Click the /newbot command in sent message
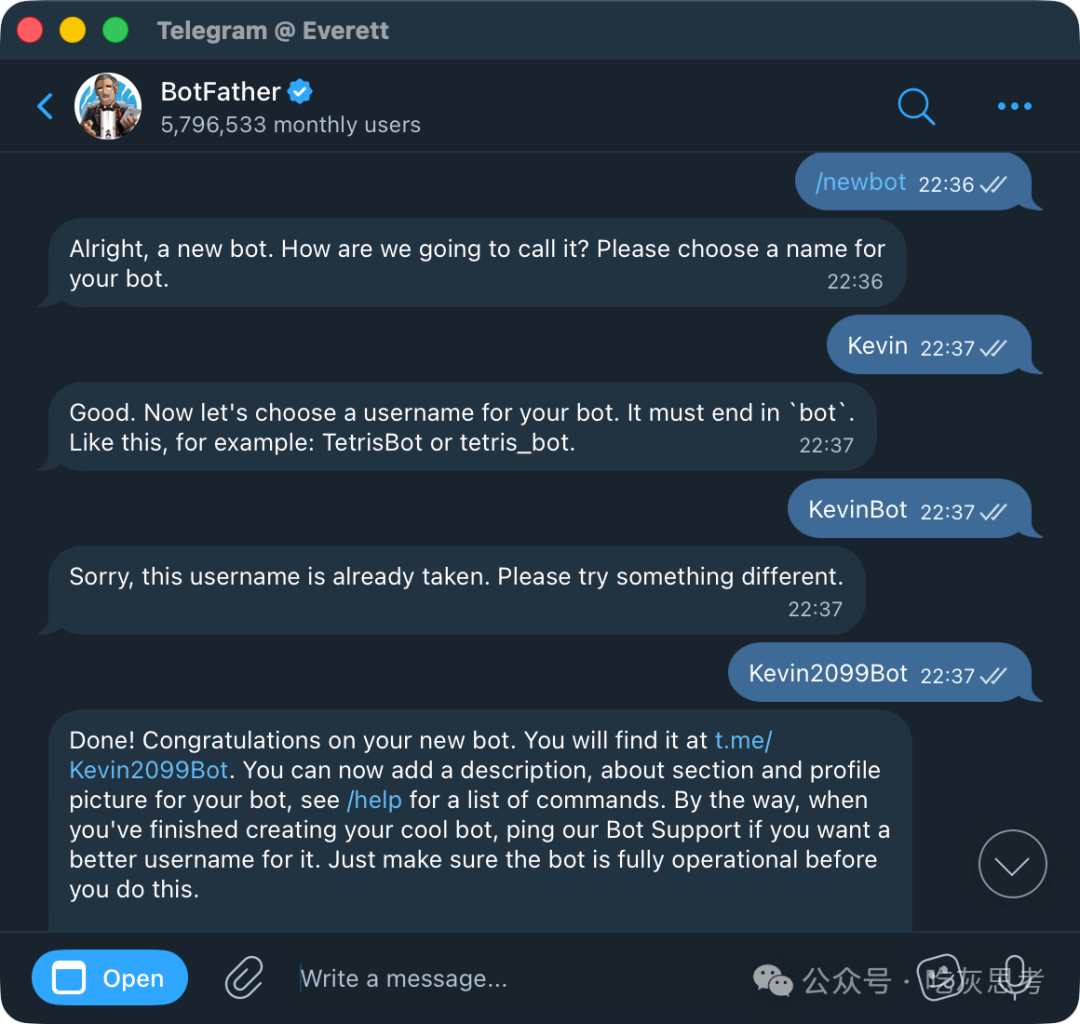The width and height of the screenshot is (1080, 1024). [x=861, y=182]
